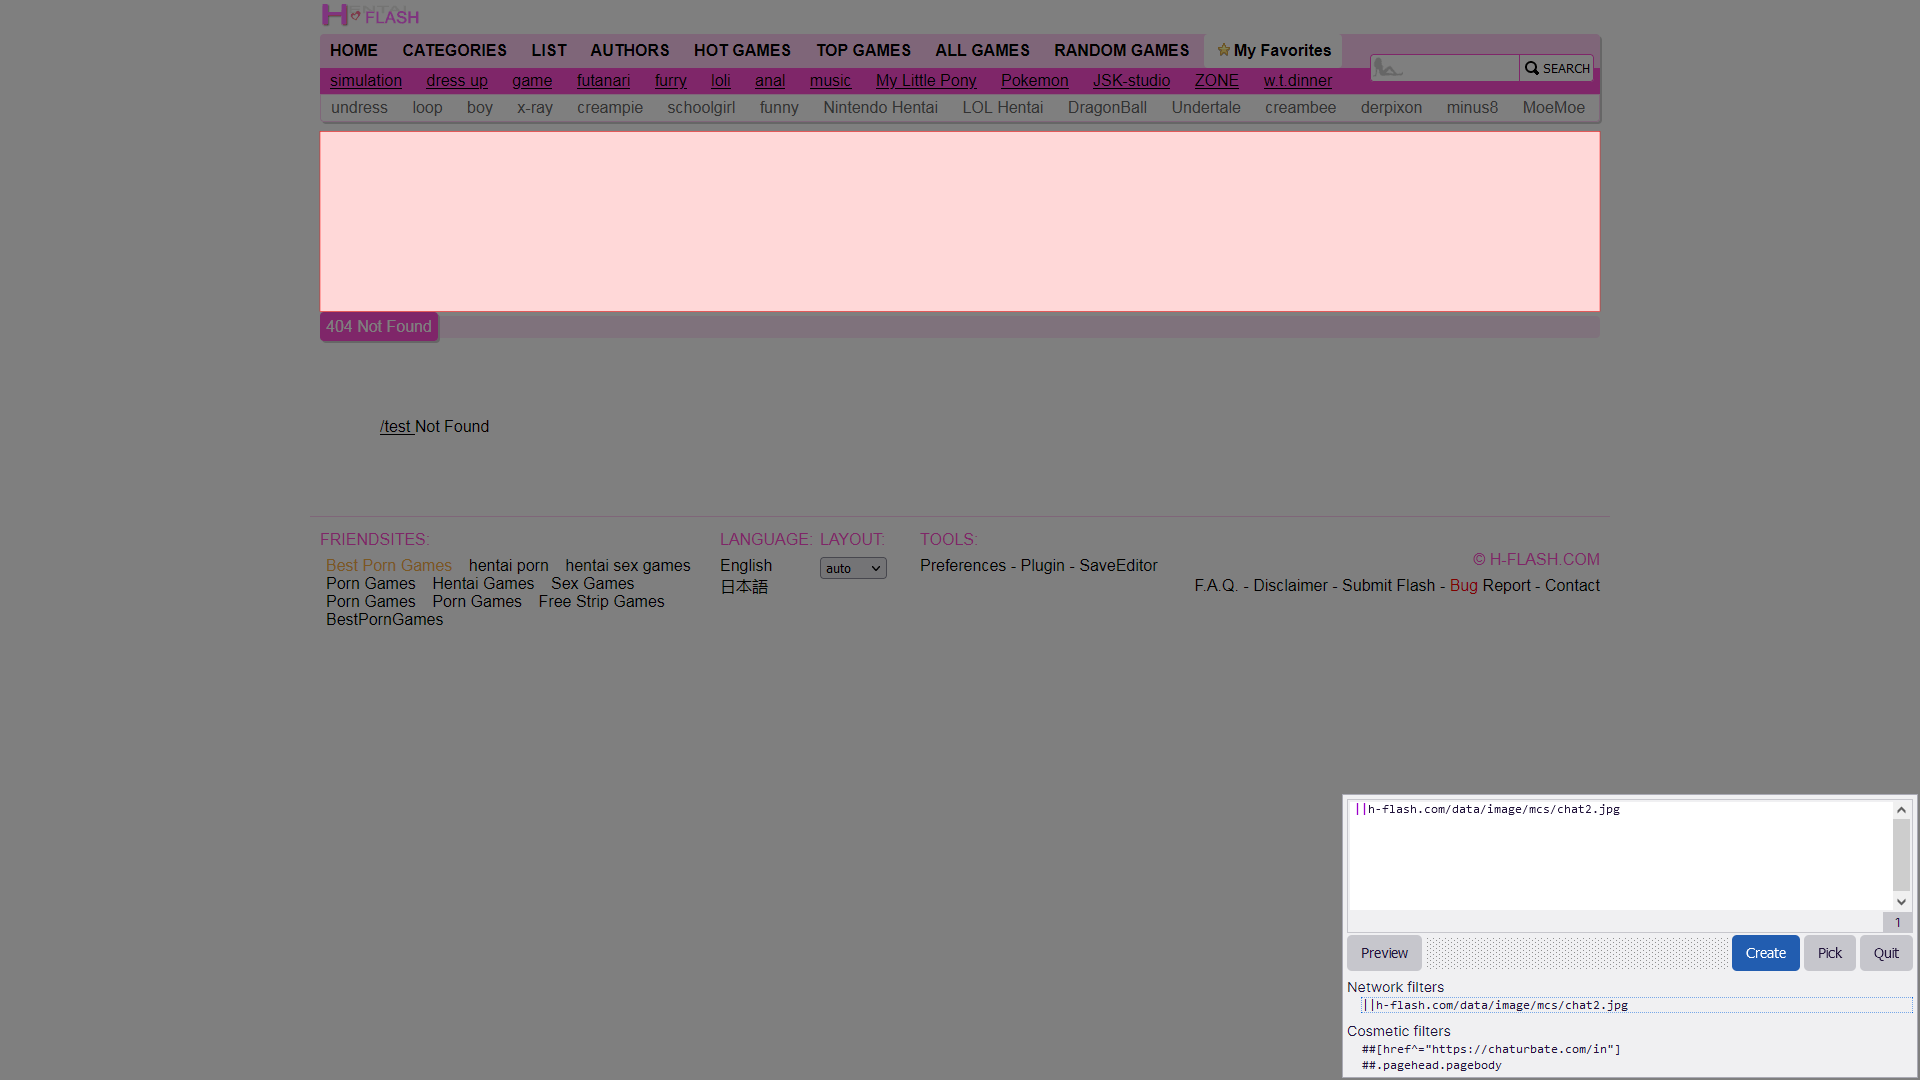Select the ##.pagehead.pagebody cosmetic filter
This screenshot has height=1080, width=1920.
tap(1431, 1065)
